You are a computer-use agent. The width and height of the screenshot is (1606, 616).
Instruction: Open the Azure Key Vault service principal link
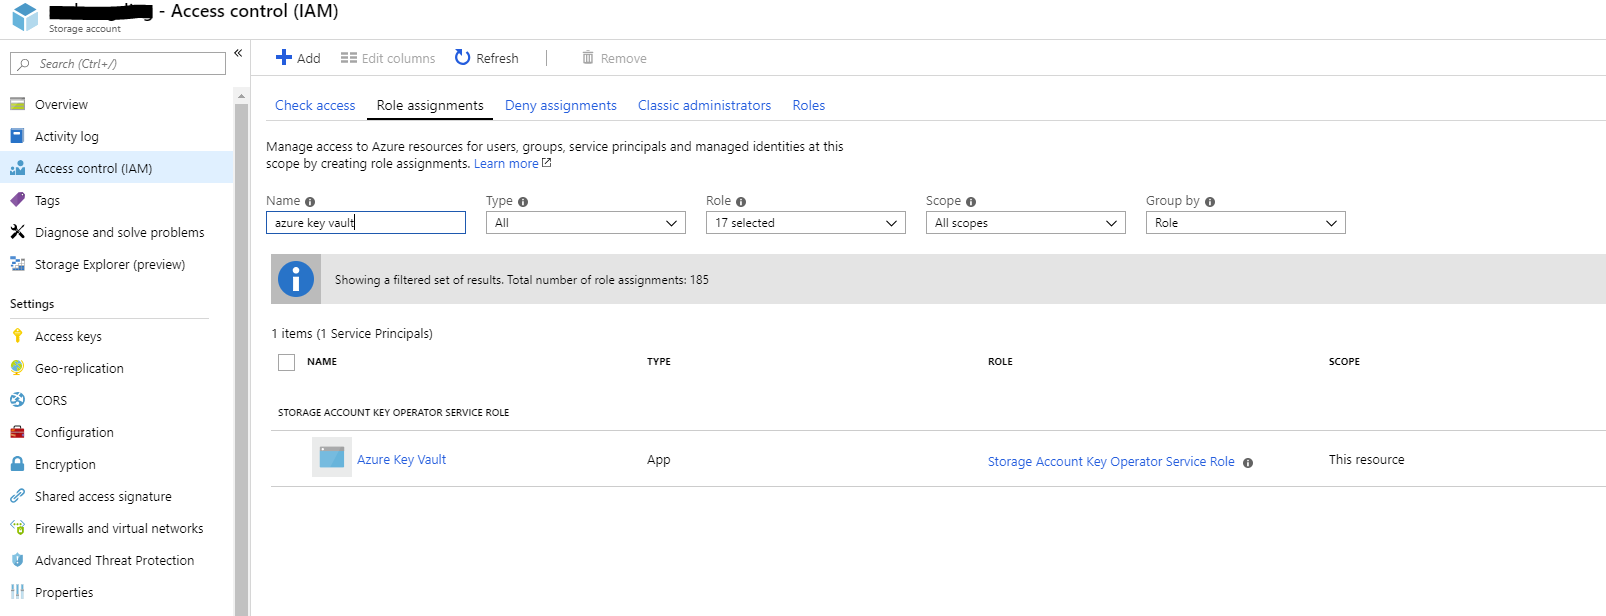(x=401, y=460)
